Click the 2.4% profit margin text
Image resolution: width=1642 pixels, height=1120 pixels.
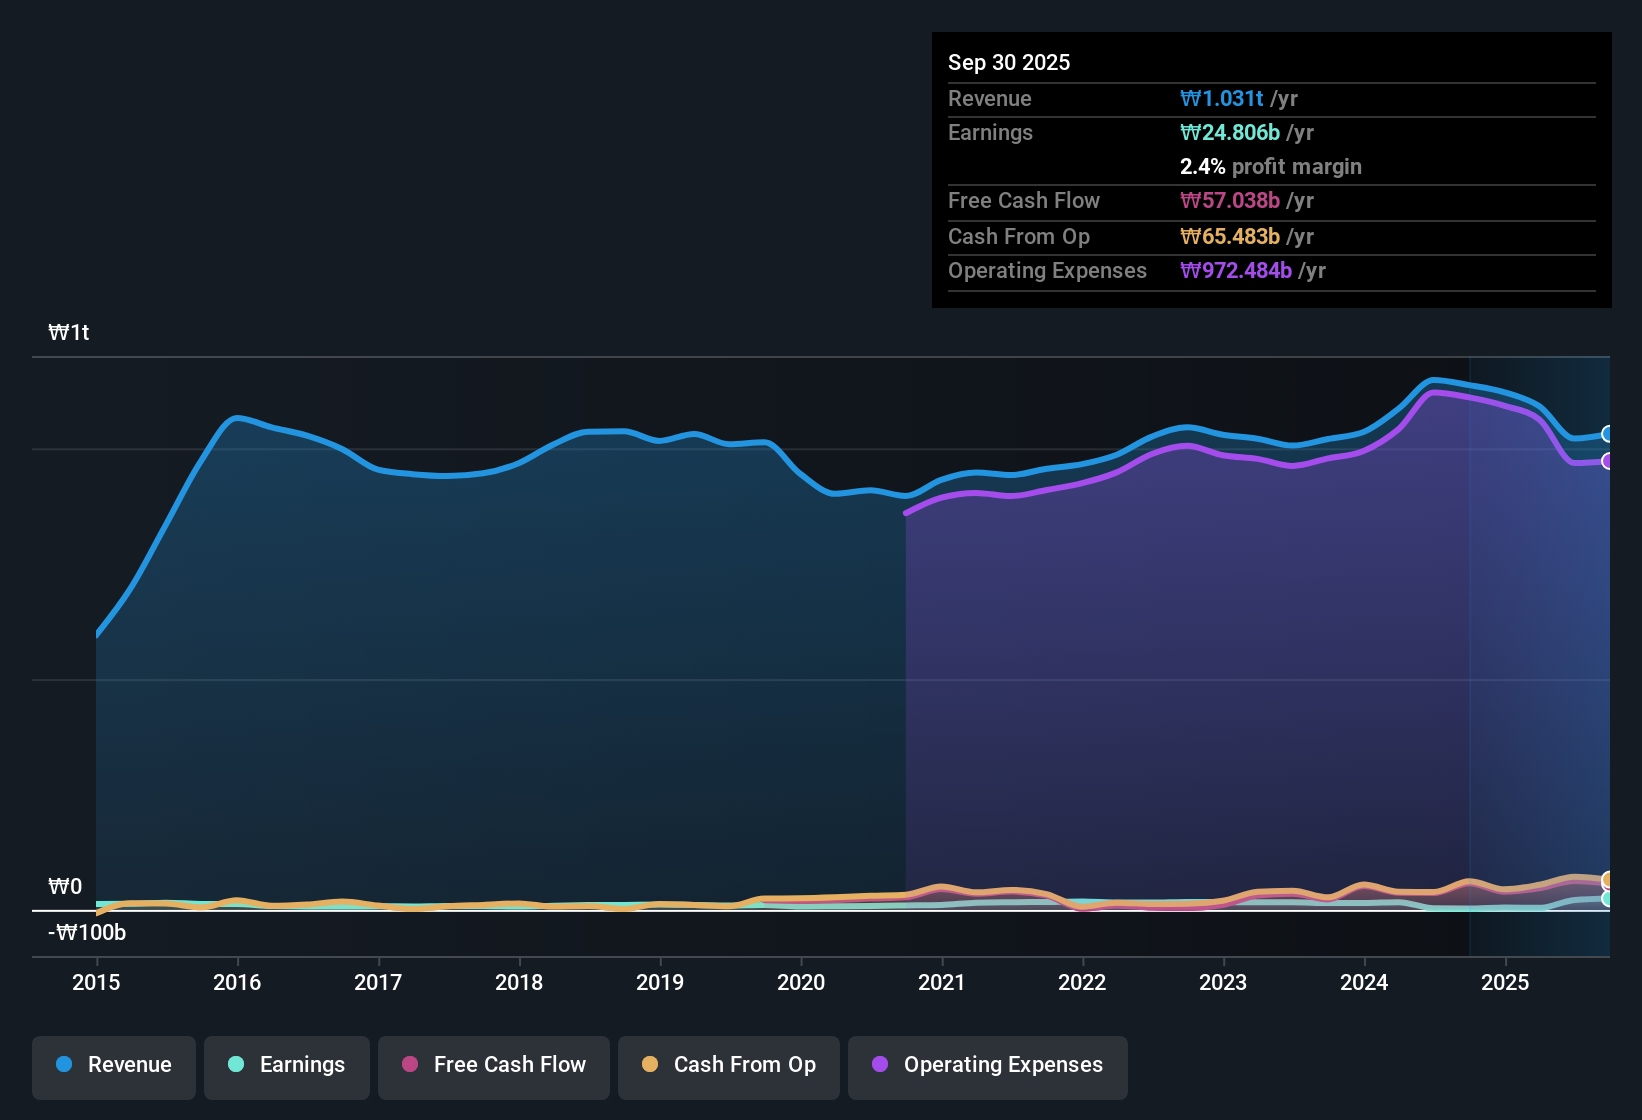pyautogui.click(x=1270, y=167)
